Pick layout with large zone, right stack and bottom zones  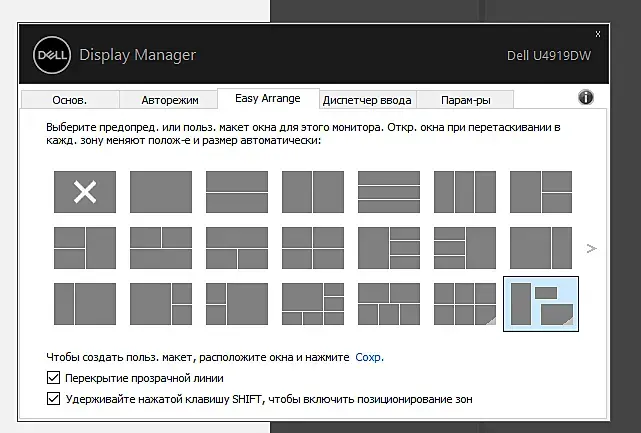coord(313,304)
